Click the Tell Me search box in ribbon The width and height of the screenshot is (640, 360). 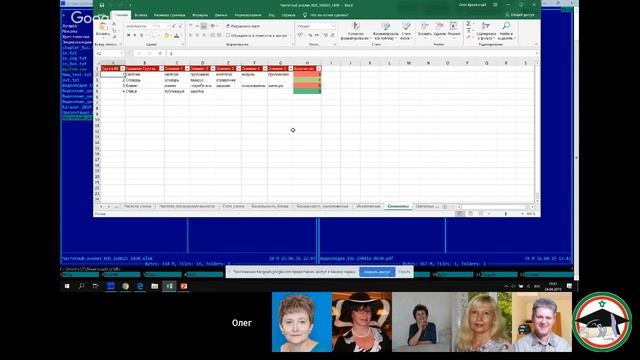pyautogui.click(x=327, y=15)
